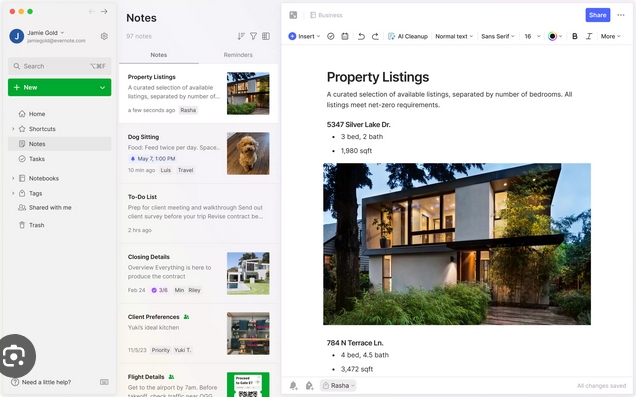Open the text color picker
636x397 pixels.
tap(555, 36)
